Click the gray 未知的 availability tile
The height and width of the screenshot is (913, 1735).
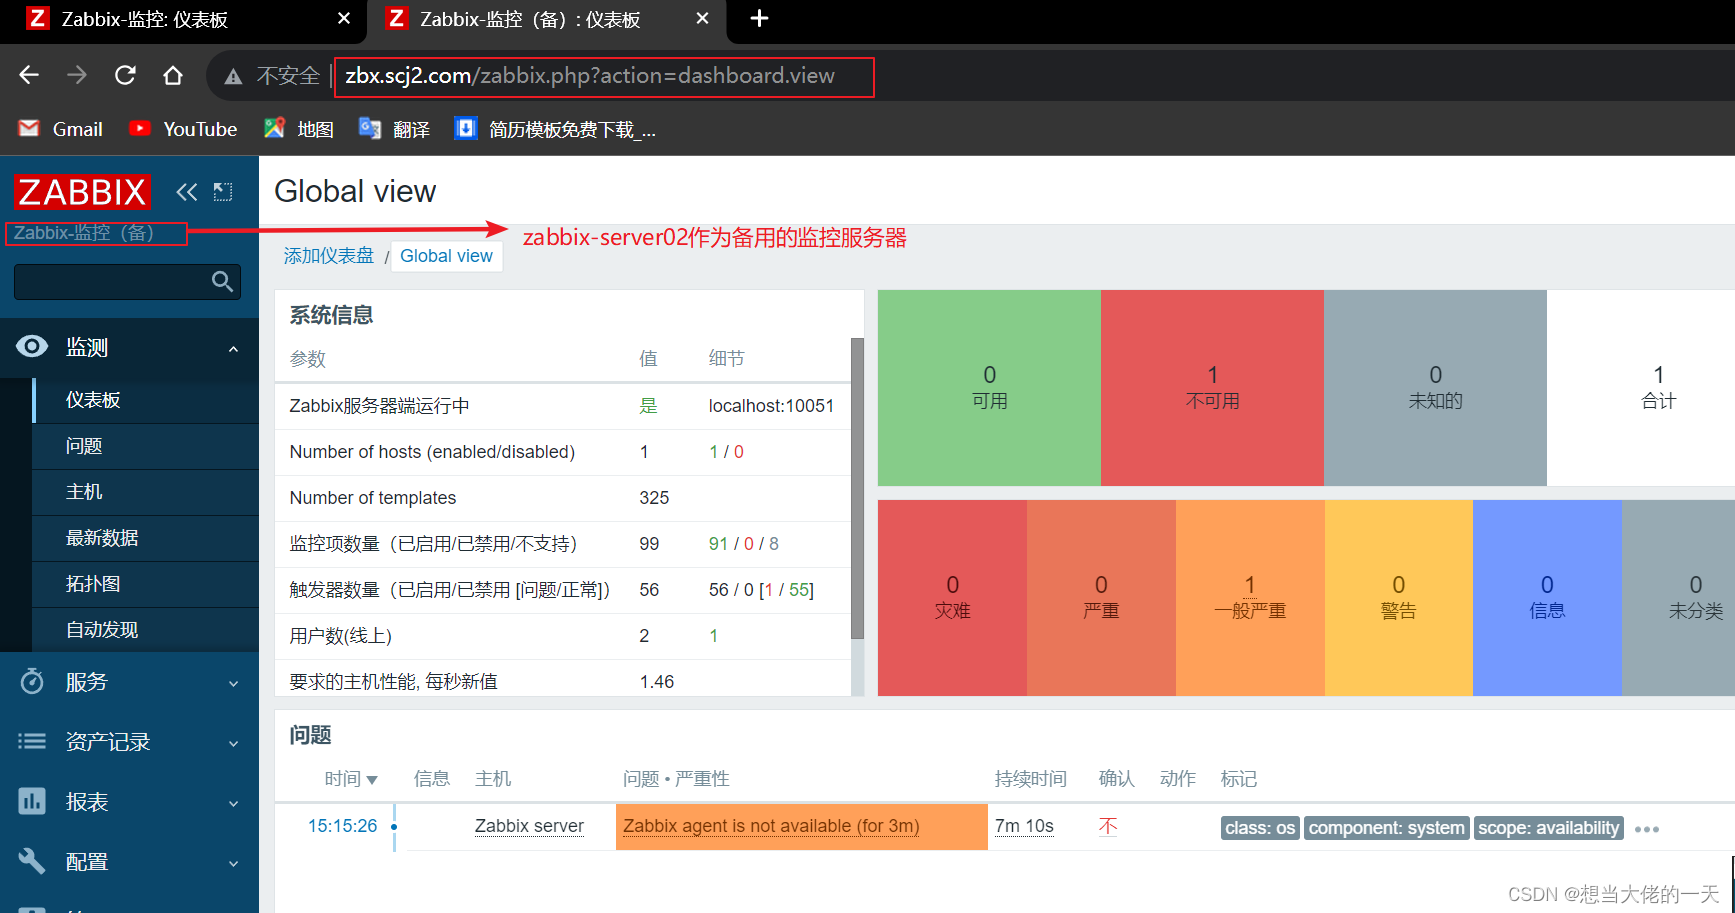click(1435, 388)
